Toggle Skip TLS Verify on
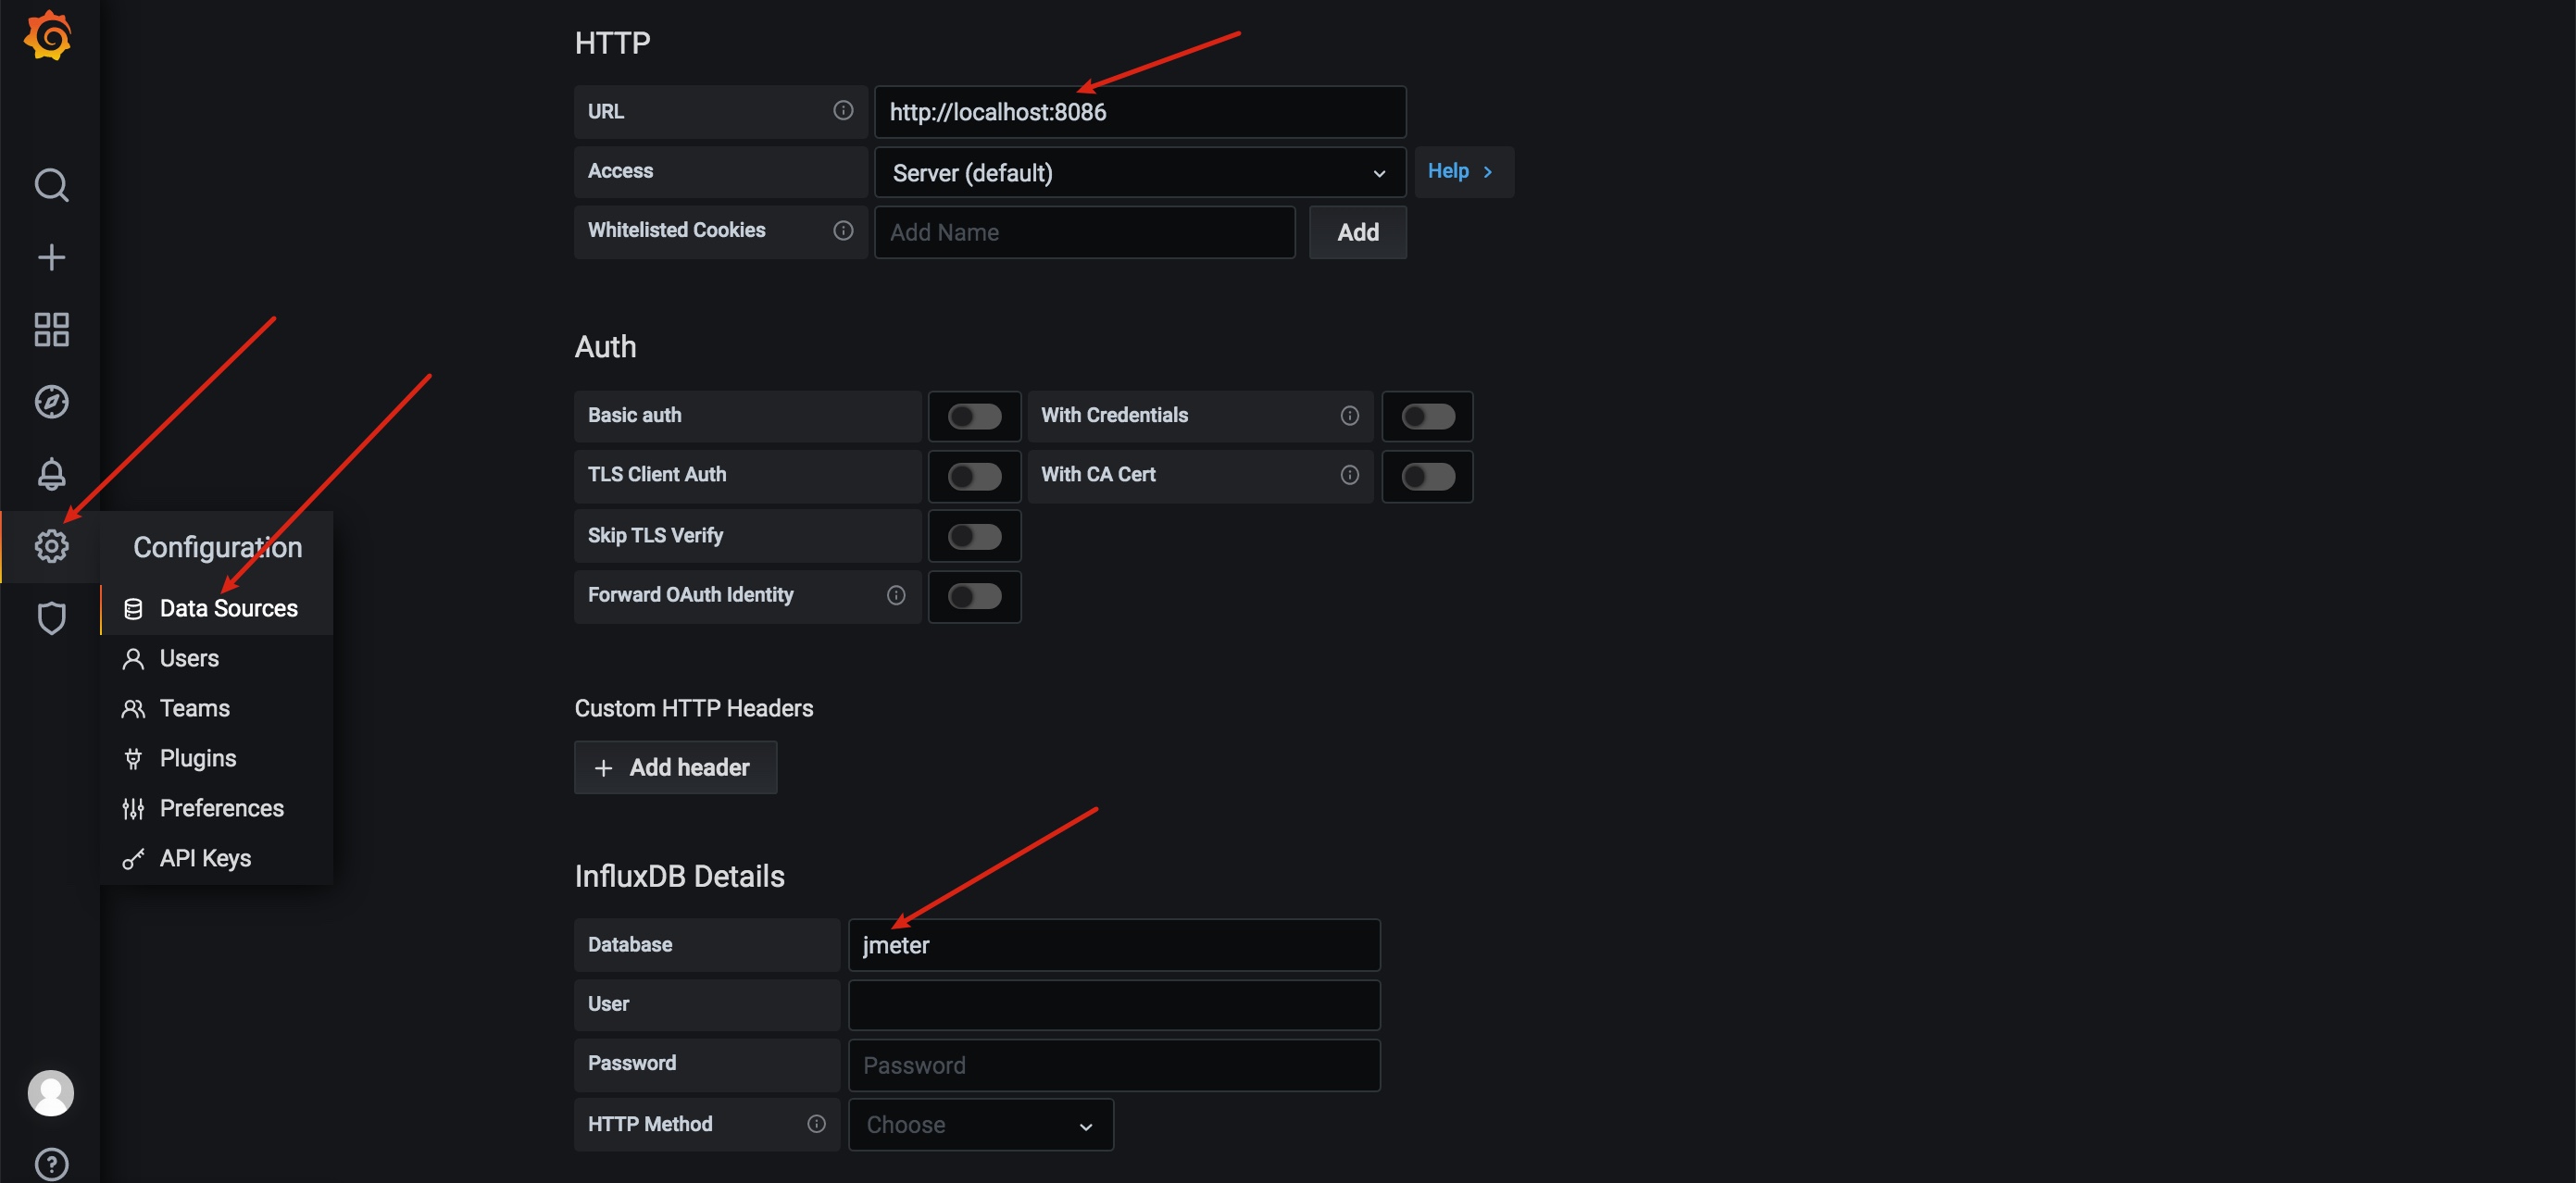 pos(974,536)
